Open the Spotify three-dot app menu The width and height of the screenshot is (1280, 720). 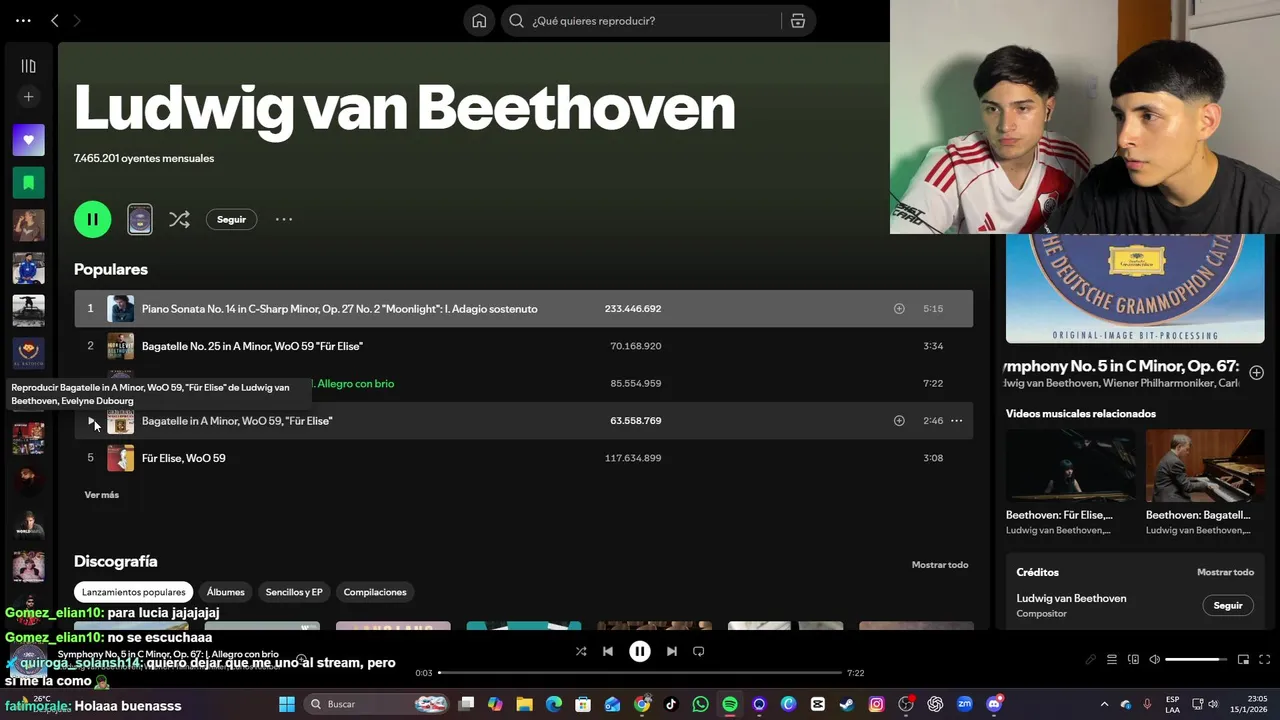pos(23,20)
